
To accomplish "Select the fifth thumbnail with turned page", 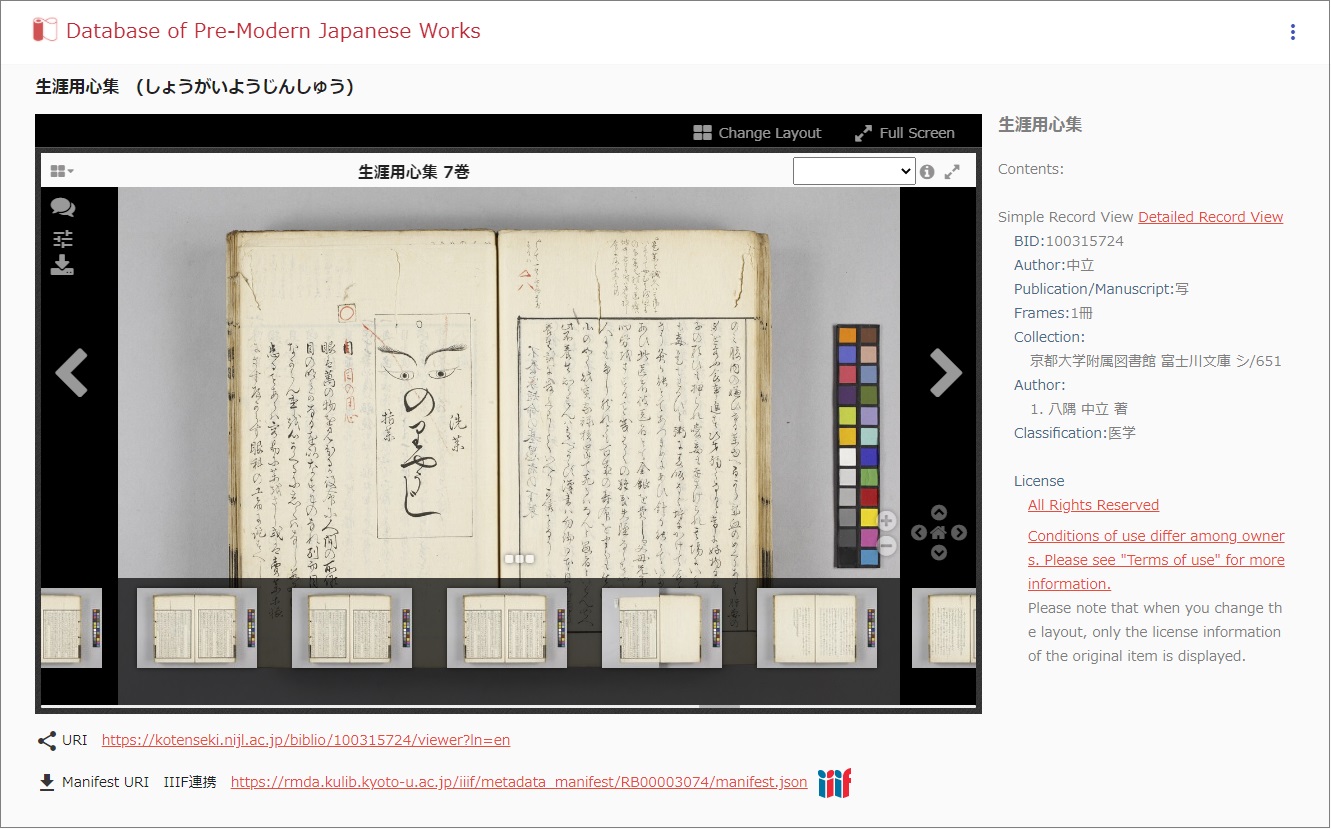I will click(662, 628).
